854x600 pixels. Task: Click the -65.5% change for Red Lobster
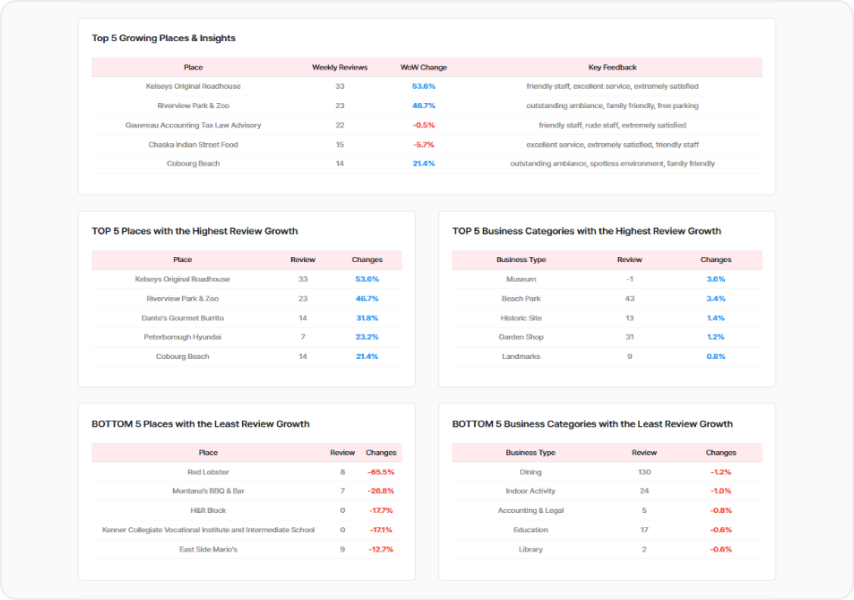(381, 472)
